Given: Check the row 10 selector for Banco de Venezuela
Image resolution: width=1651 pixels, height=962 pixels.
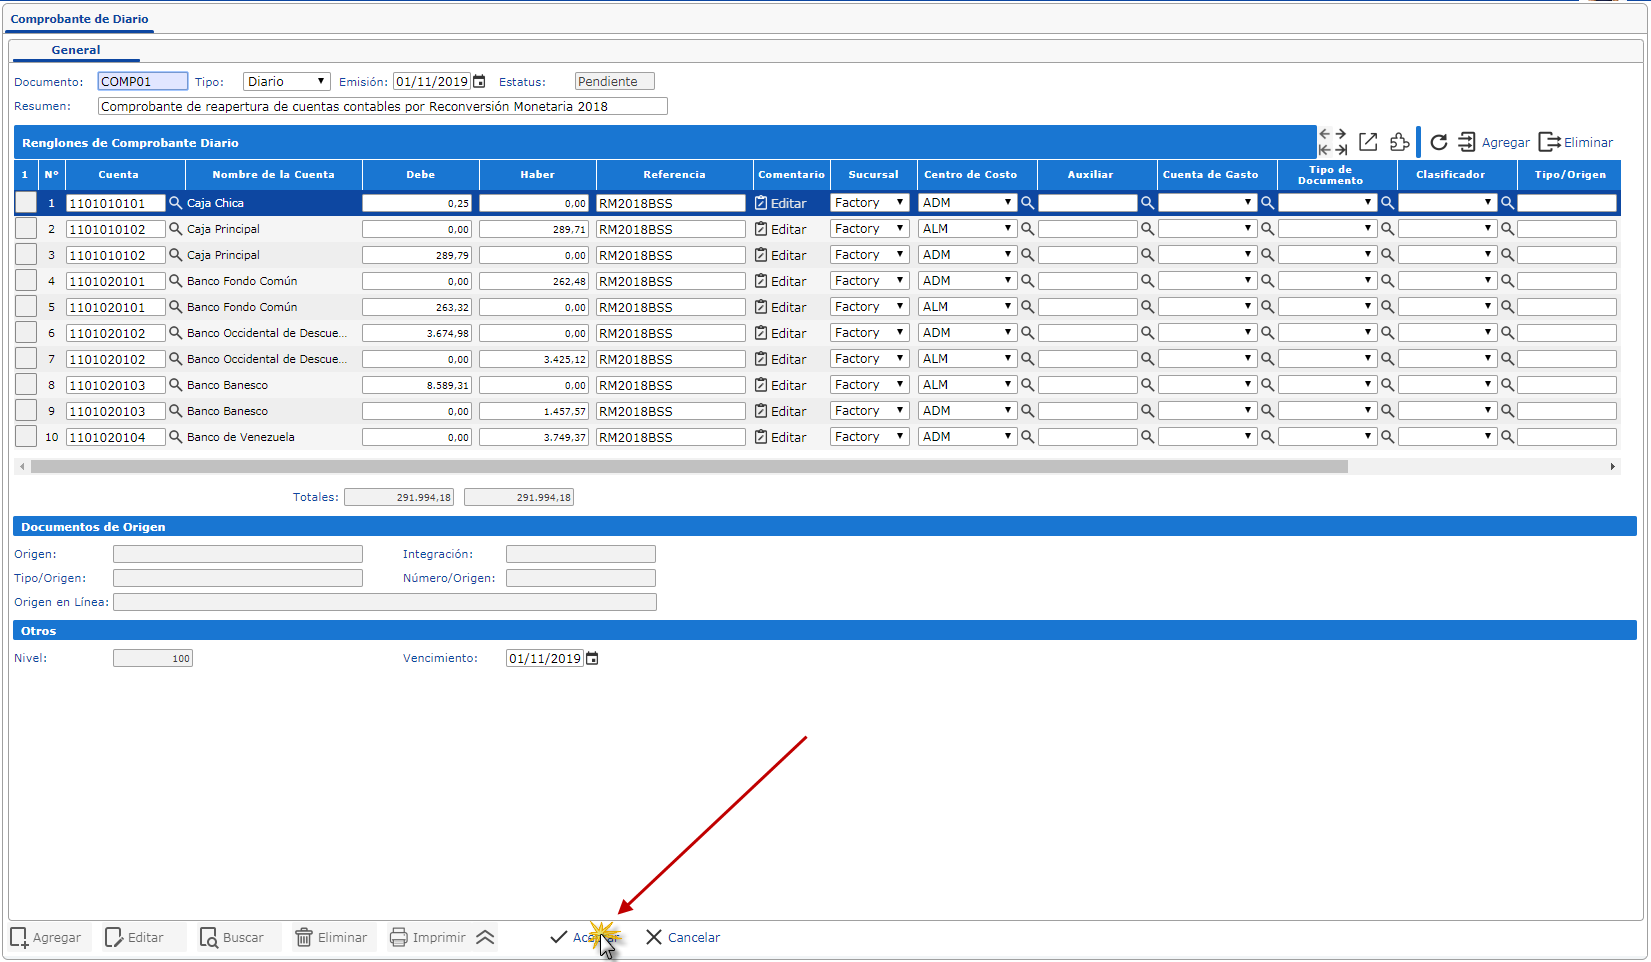Looking at the screenshot, I should click(x=26, y=437).
